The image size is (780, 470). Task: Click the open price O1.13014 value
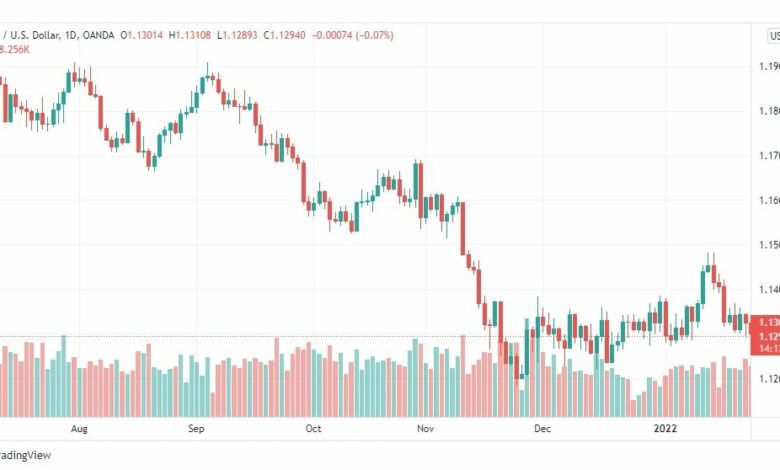142,35
